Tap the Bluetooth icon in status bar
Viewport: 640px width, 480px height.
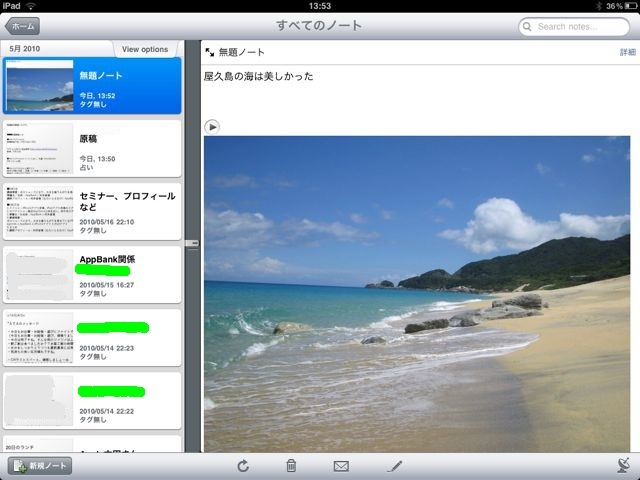[x=599, y=6]
